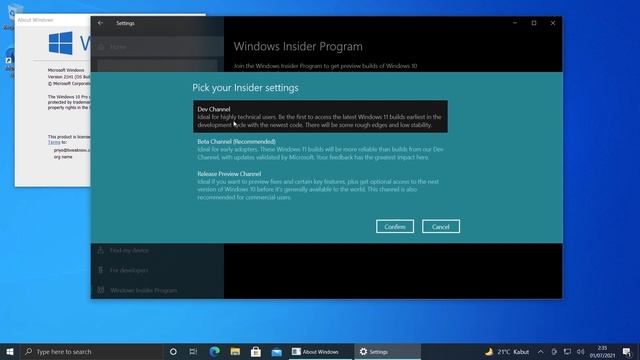
Task: Open Cortana from the taskbar
Action: click(173, 351)
